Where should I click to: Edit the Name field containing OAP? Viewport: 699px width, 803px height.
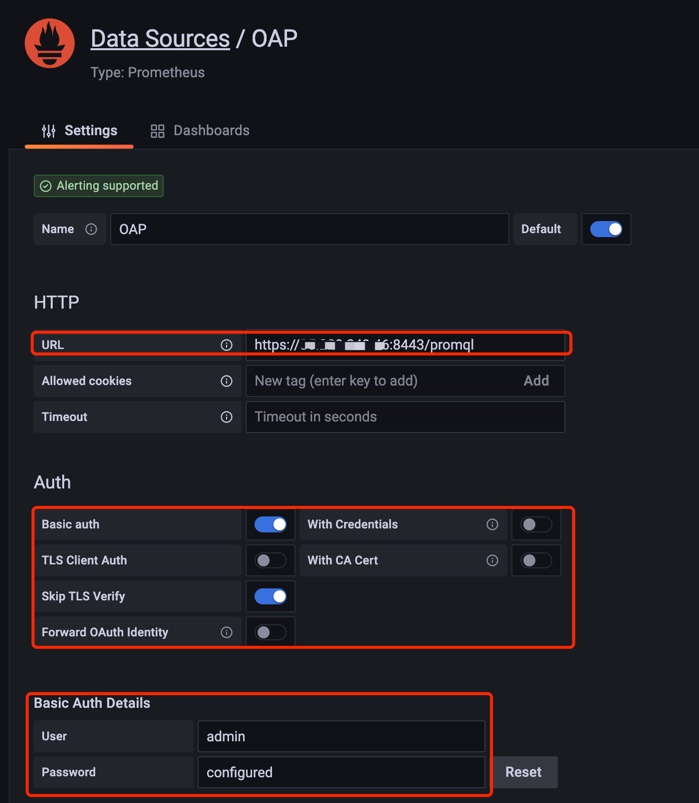pos(309,229)
